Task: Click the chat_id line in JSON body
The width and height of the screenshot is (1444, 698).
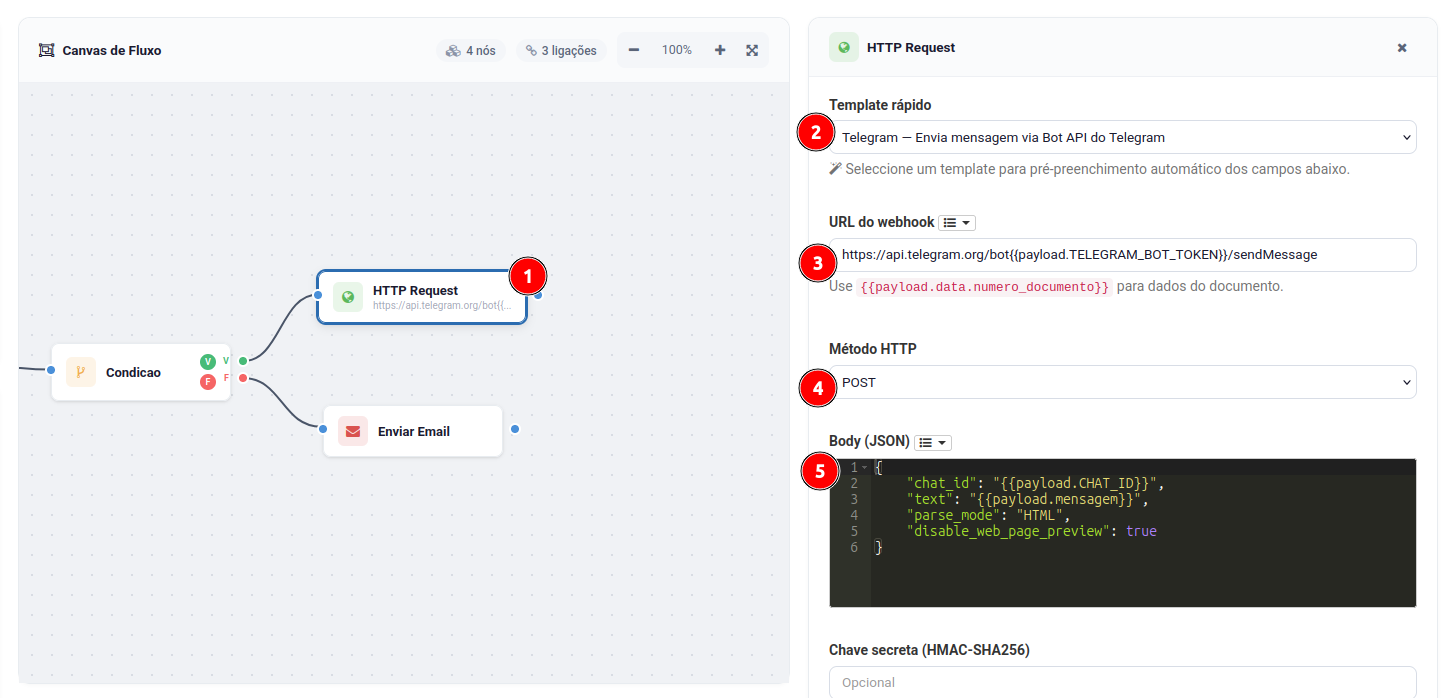Action: click(x=1035, y=483)
